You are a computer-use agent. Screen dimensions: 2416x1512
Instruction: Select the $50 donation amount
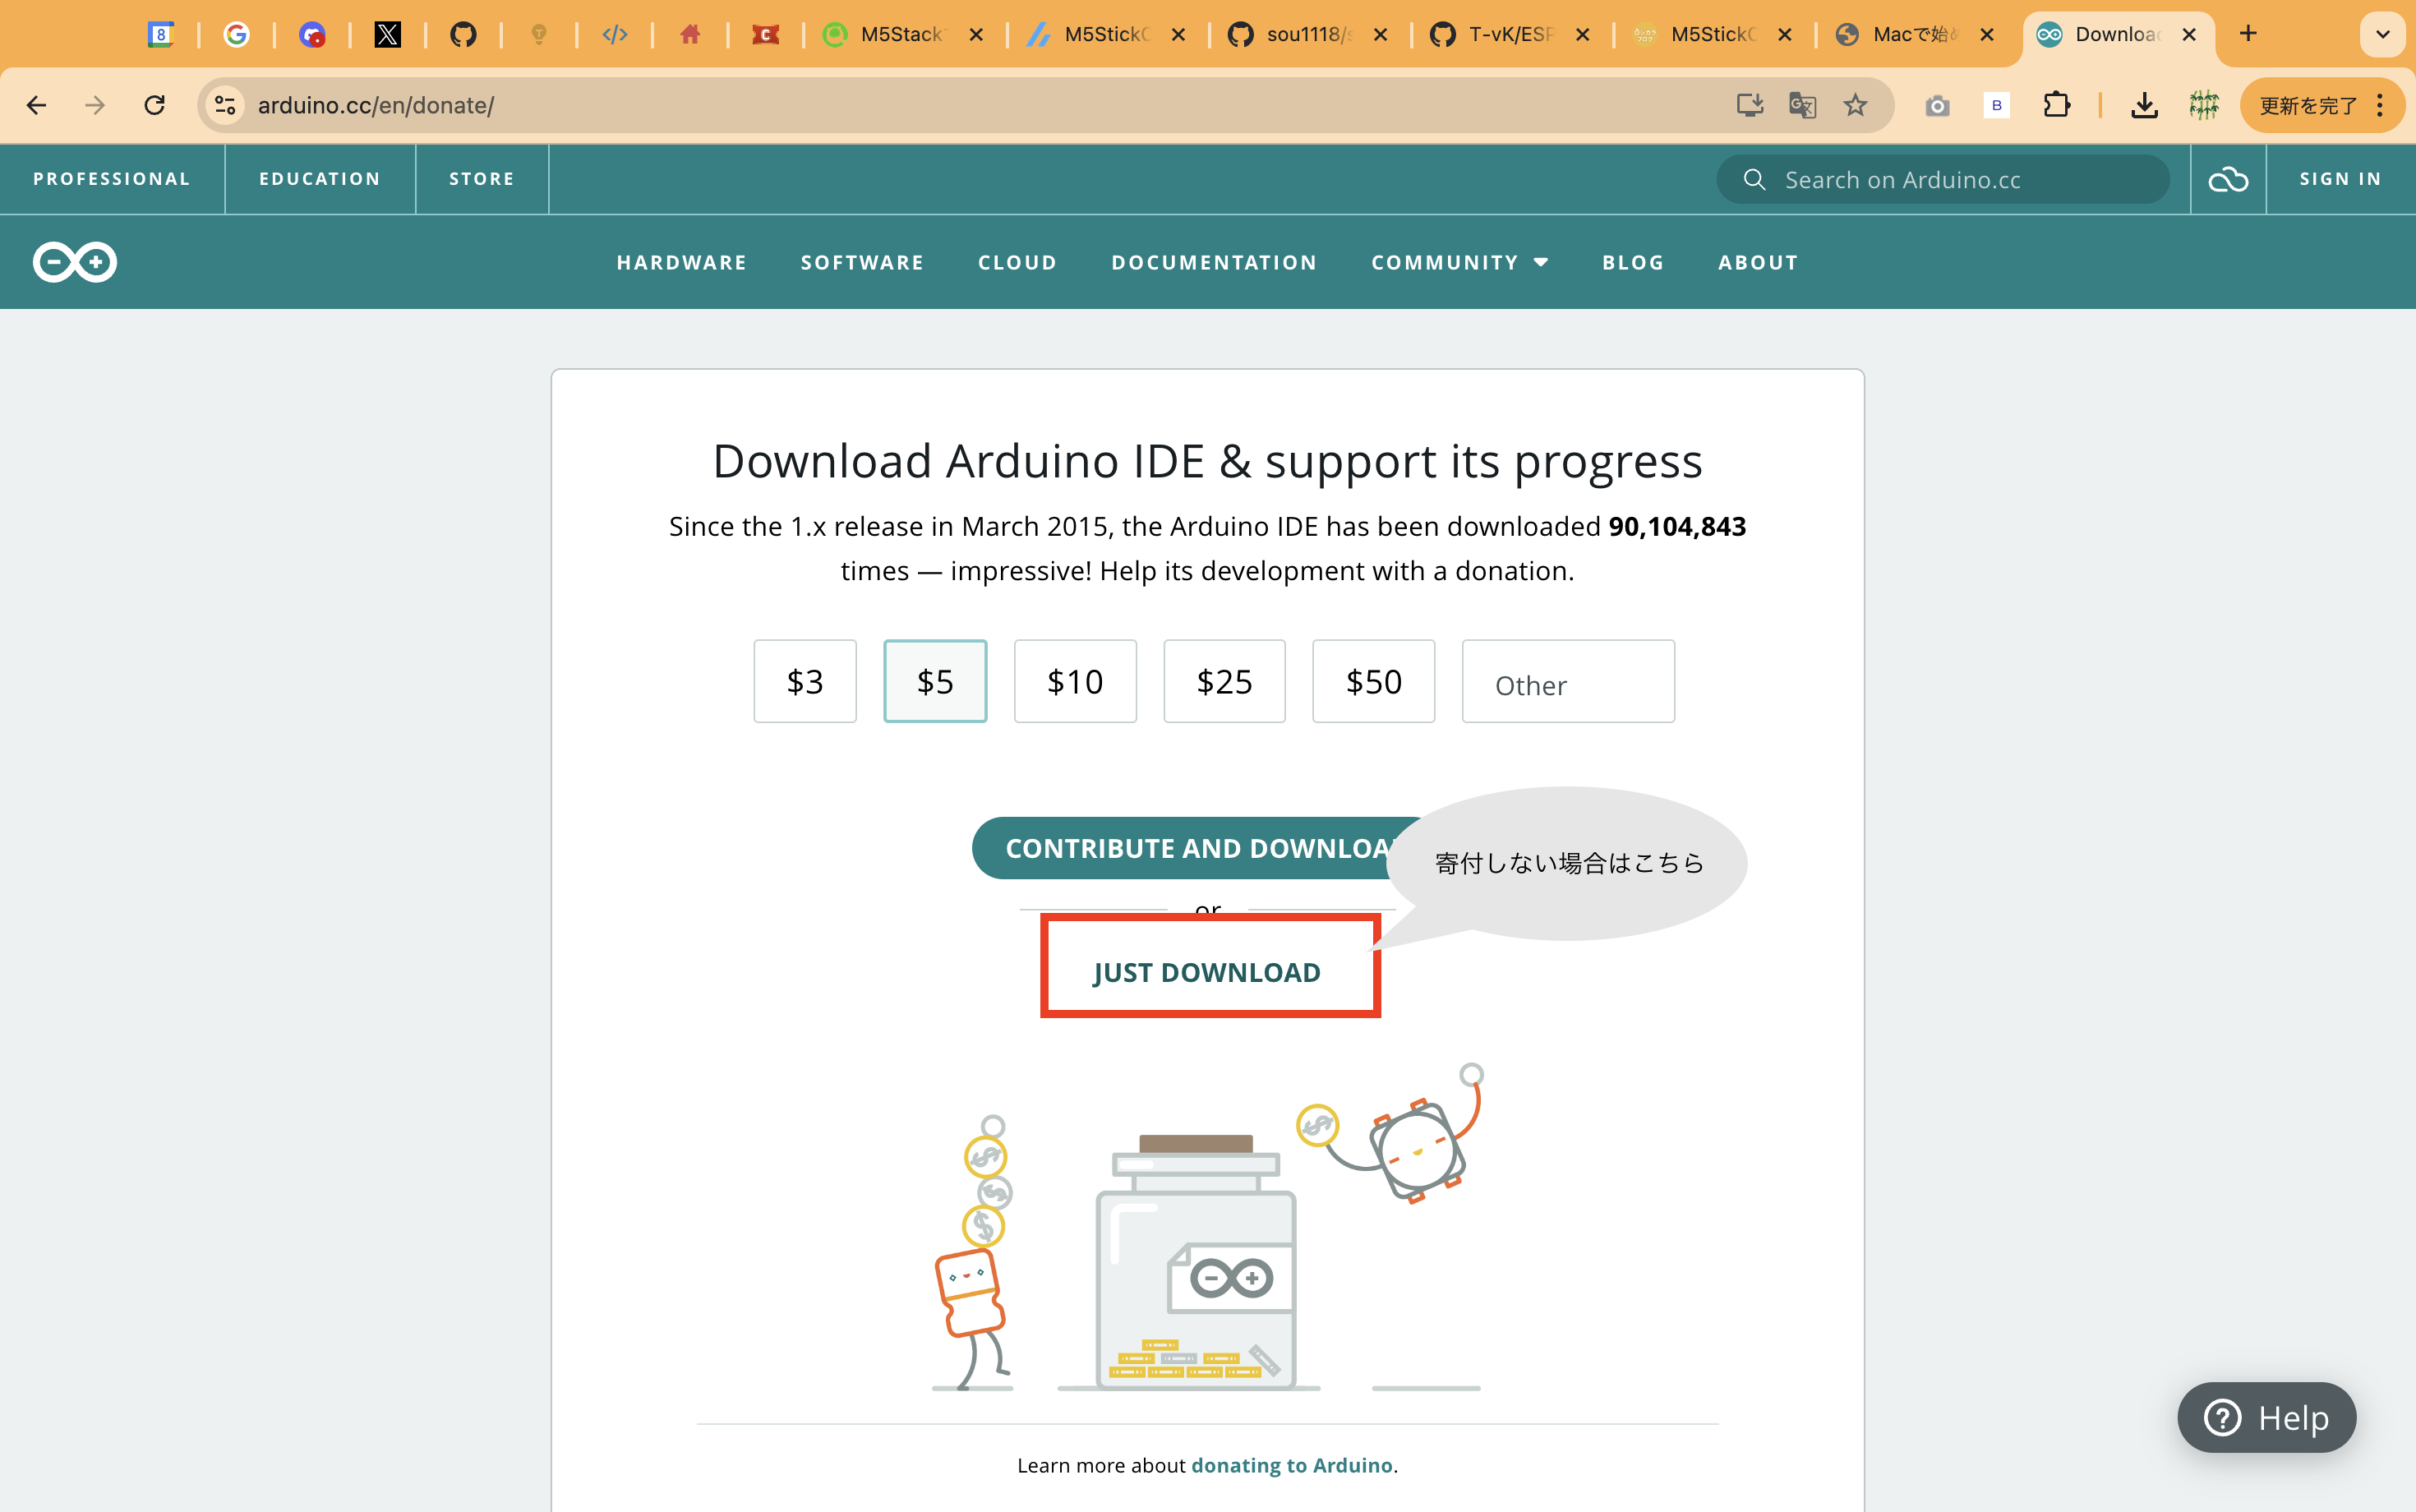coord(1373,681)
